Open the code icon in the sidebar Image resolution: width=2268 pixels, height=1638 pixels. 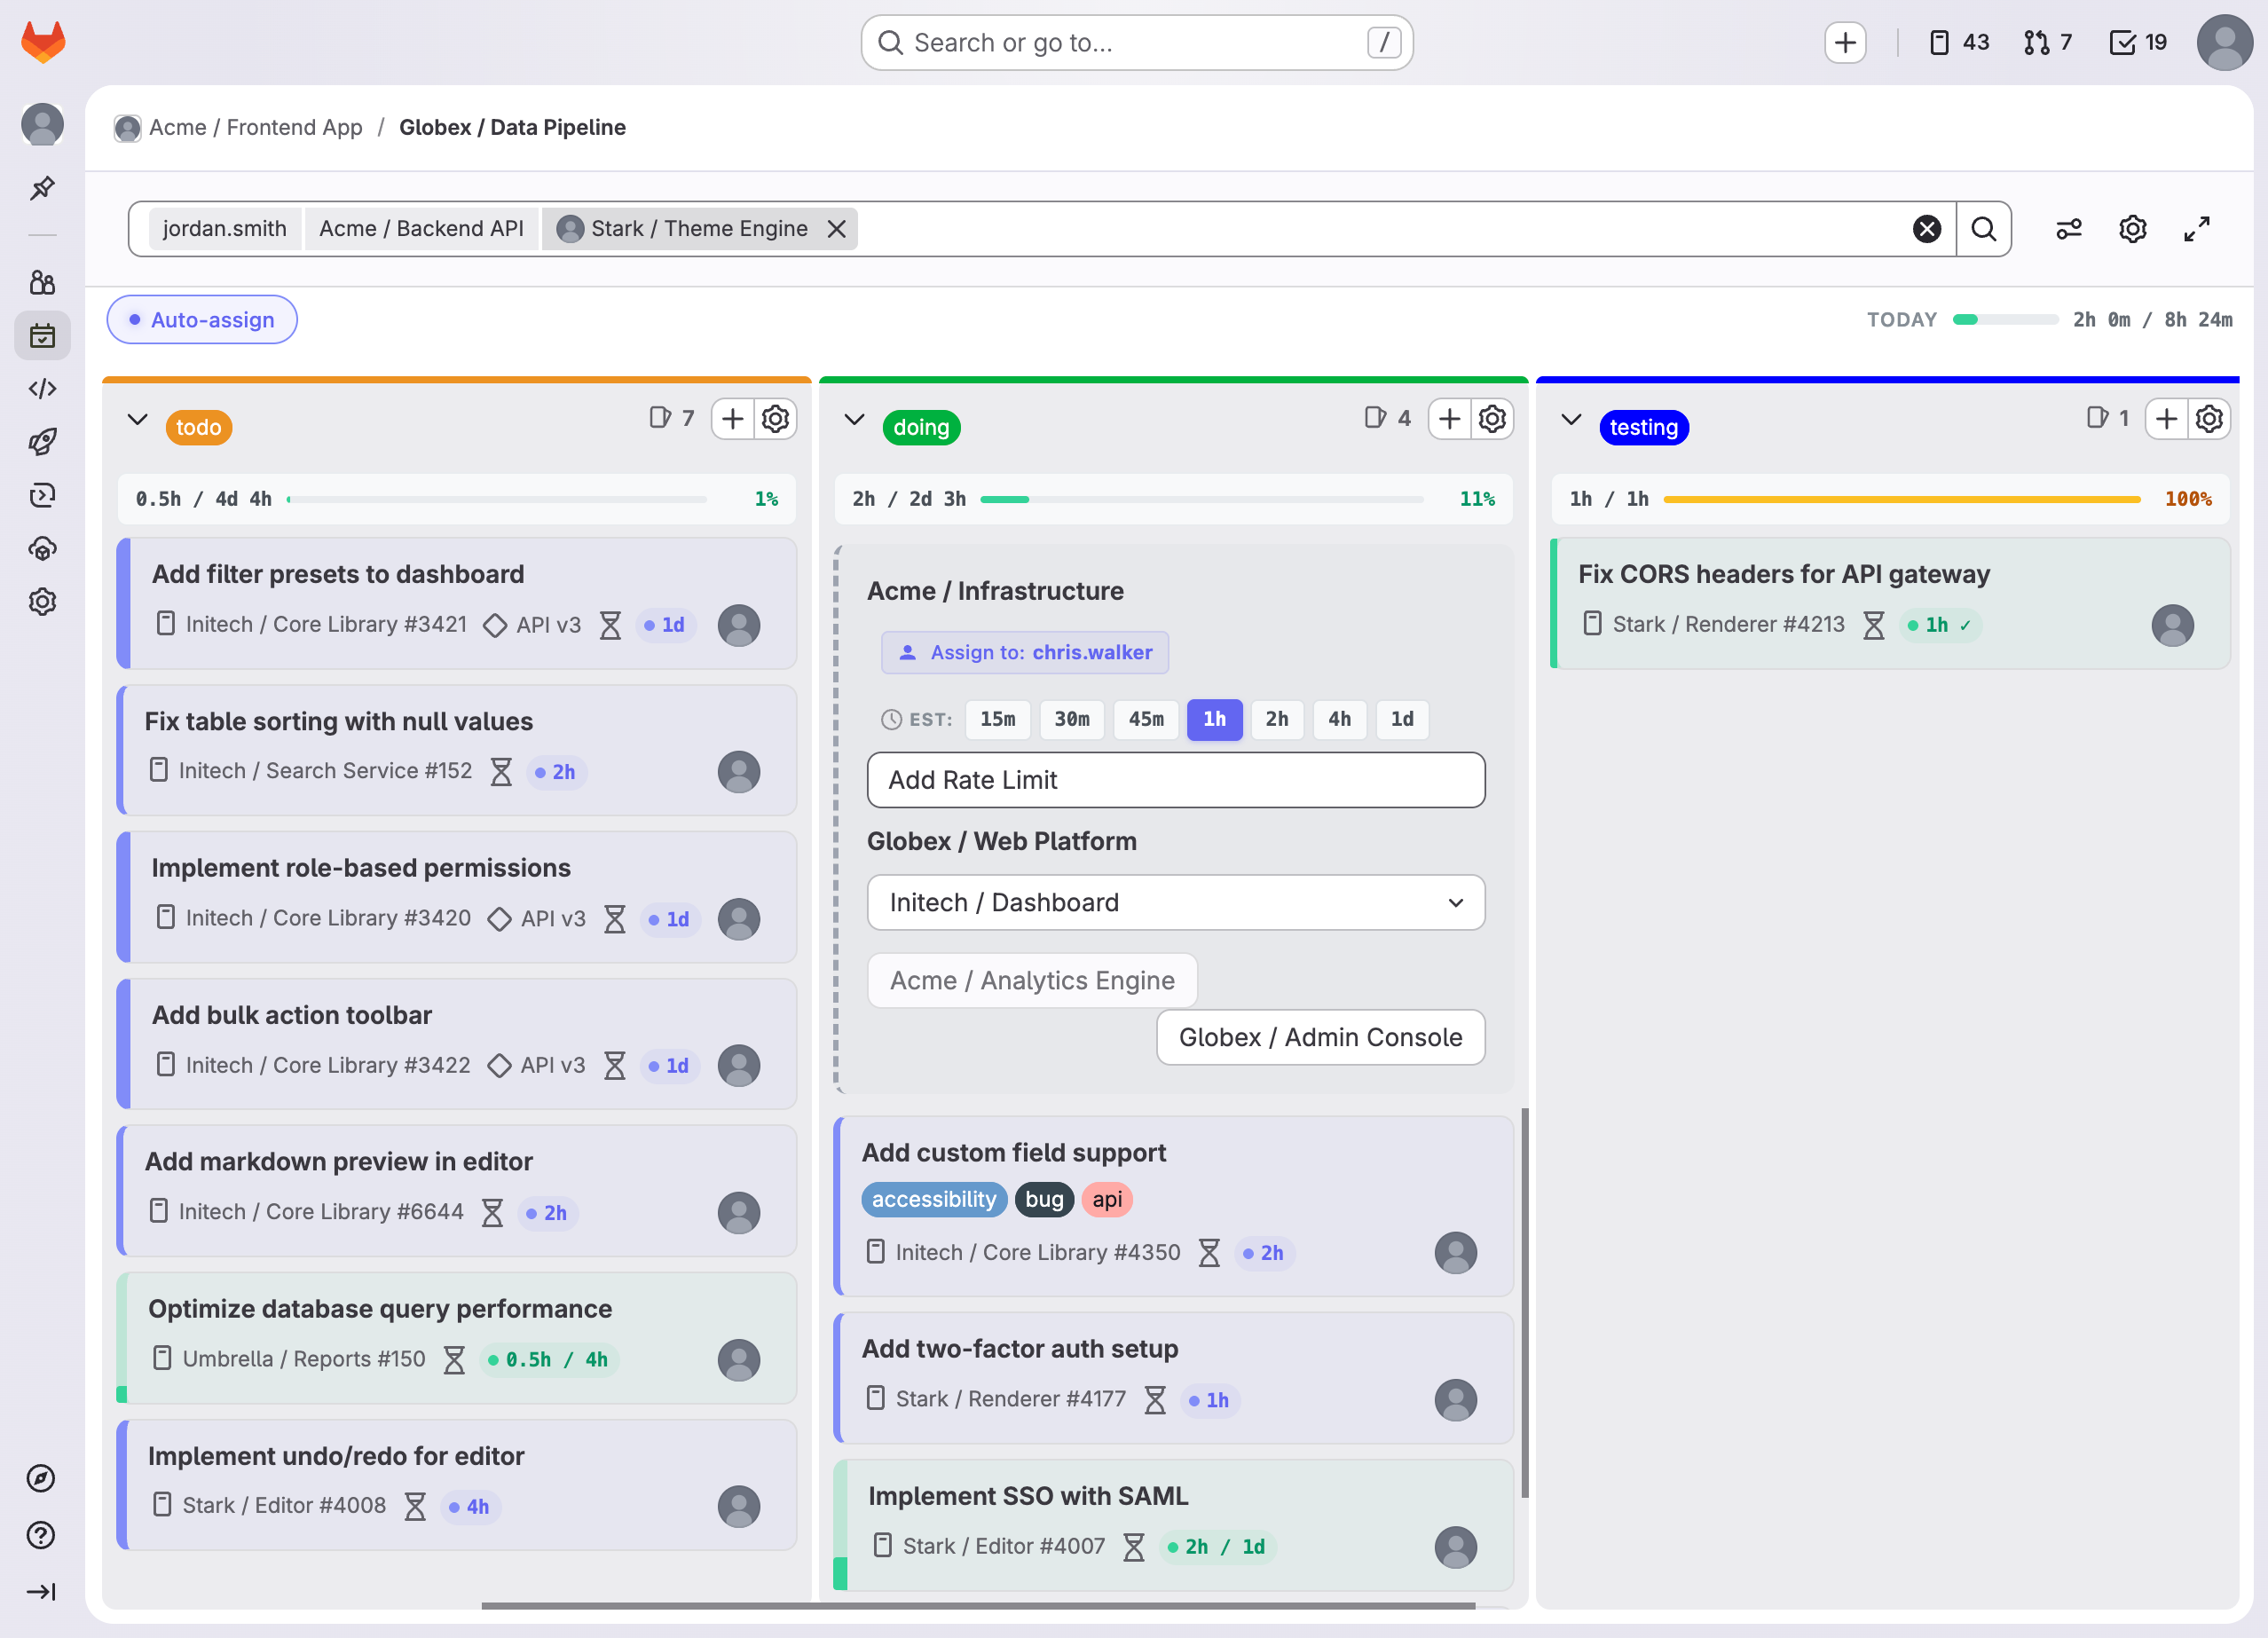[42, 389]
